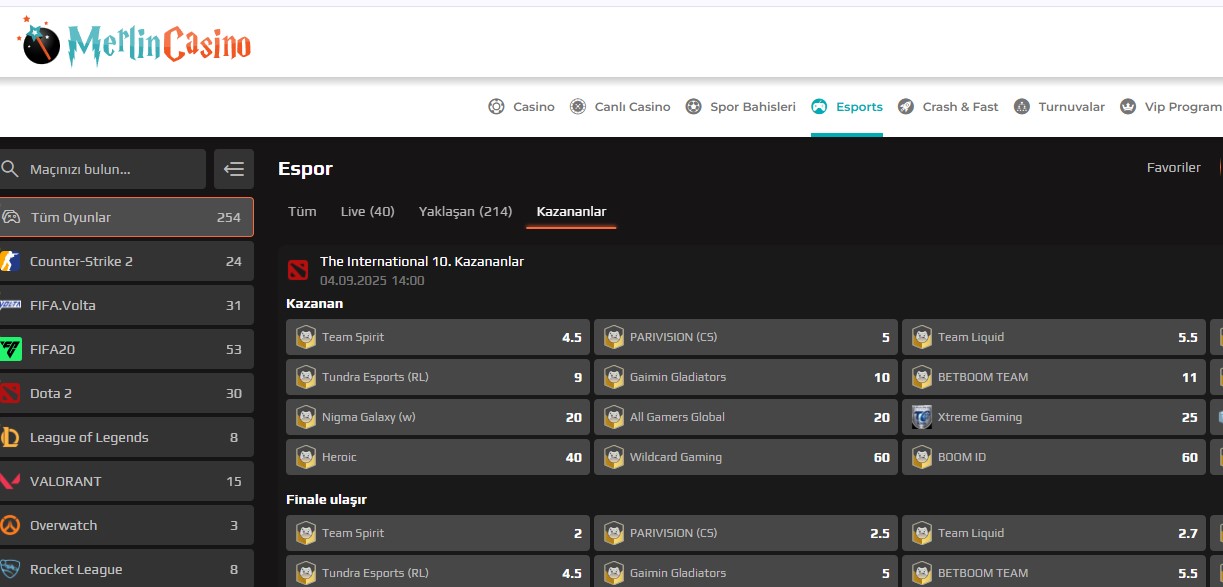The height and width of the screenshot is (587, 1223).
Task: Collapse the sidebar with the menu toggle icon
Action: tap(234, 169)
